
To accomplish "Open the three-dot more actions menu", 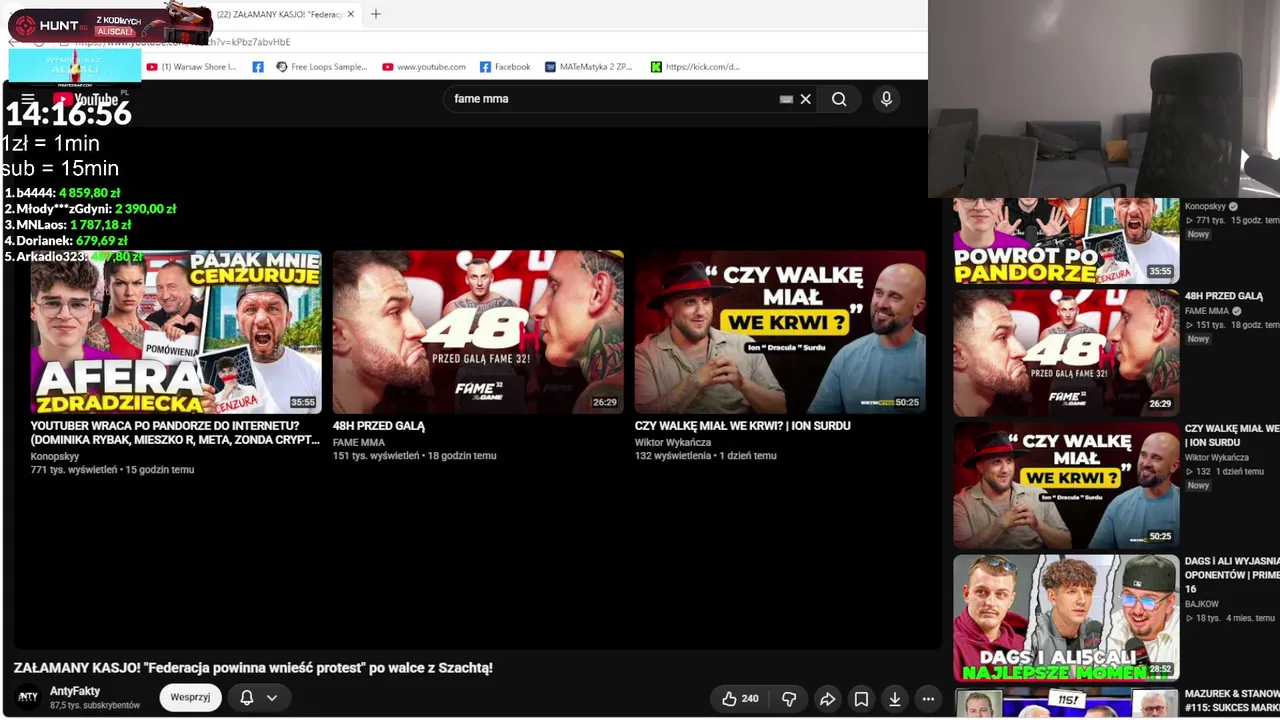I will point(928,699).
